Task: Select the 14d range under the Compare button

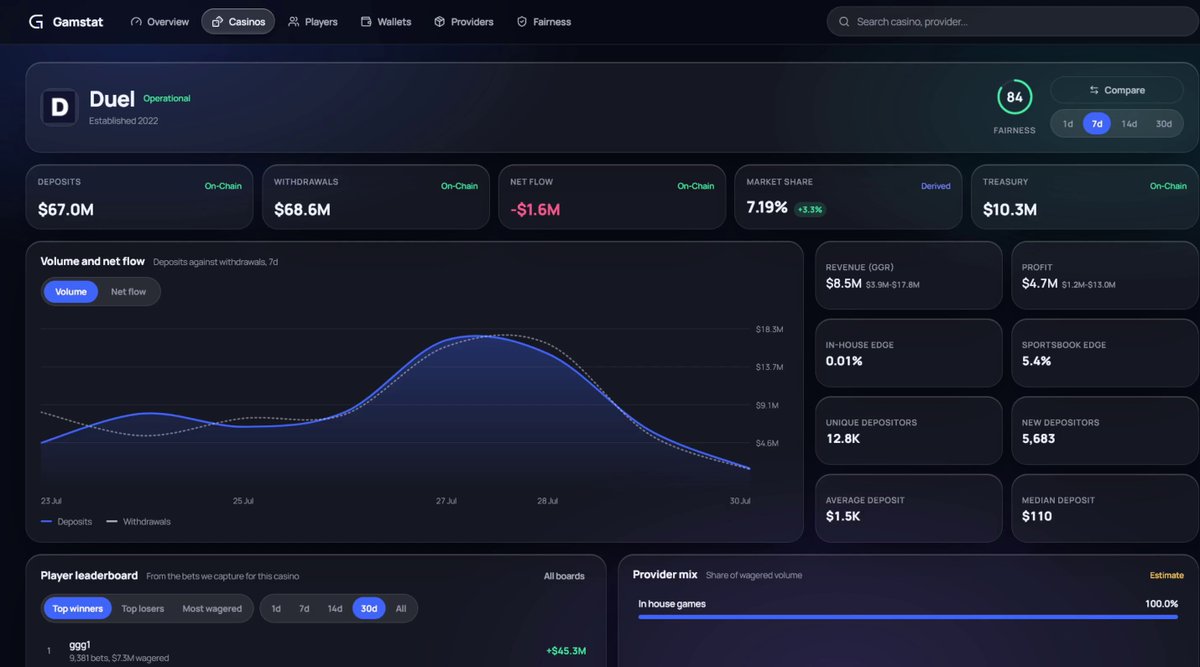Action: 1129,123
